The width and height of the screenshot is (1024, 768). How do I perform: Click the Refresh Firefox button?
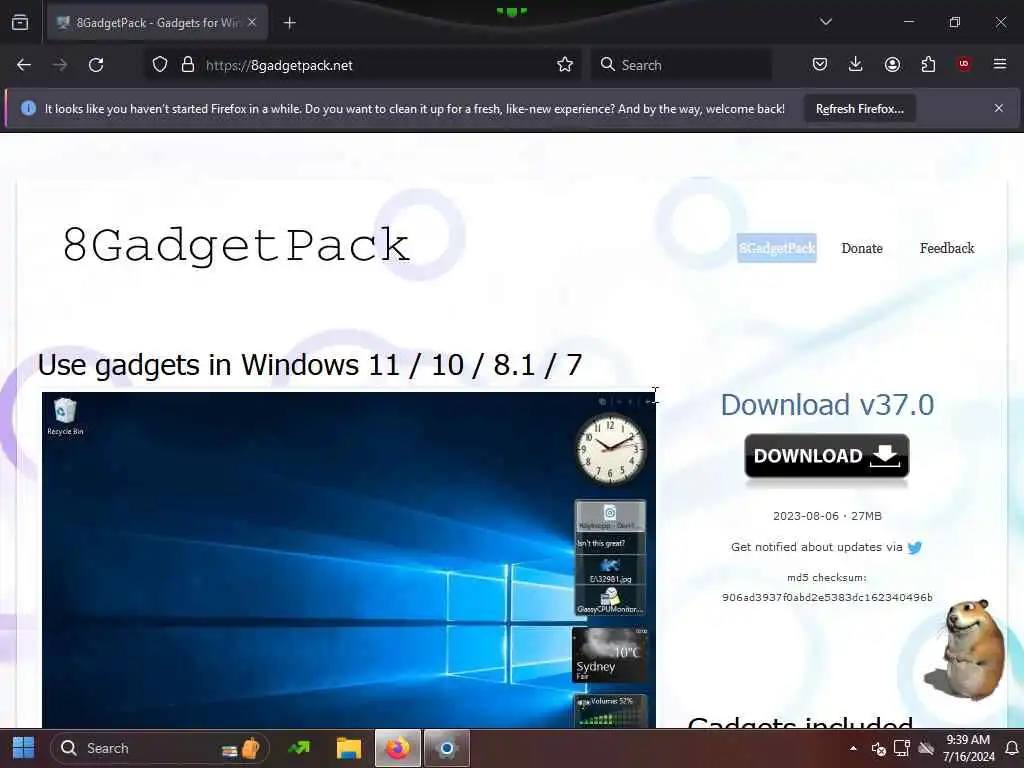[x=859, y=108]
